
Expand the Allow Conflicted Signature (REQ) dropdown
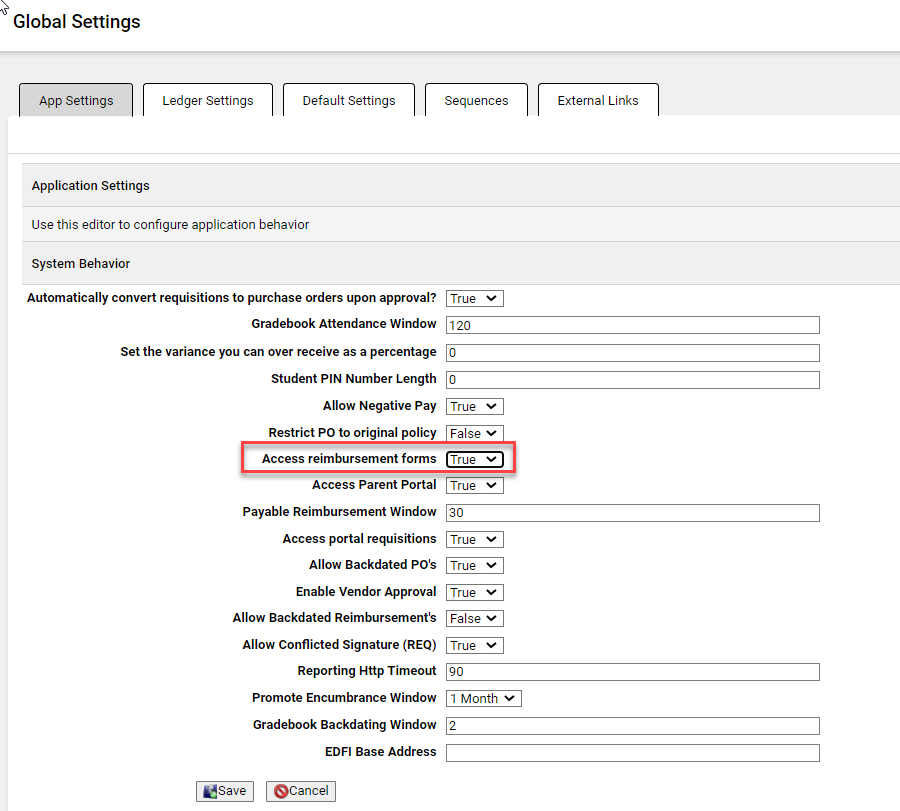click(x=473, y=645)
